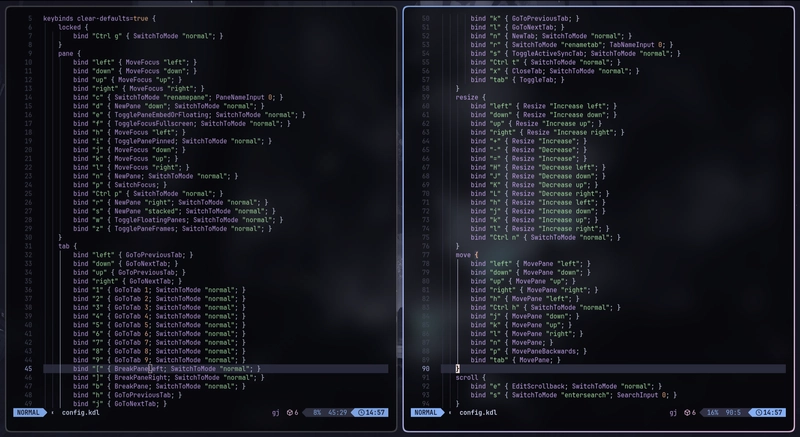Click the 'locked {' block header
The image size is (800, 437).
(x=73, y=27)
